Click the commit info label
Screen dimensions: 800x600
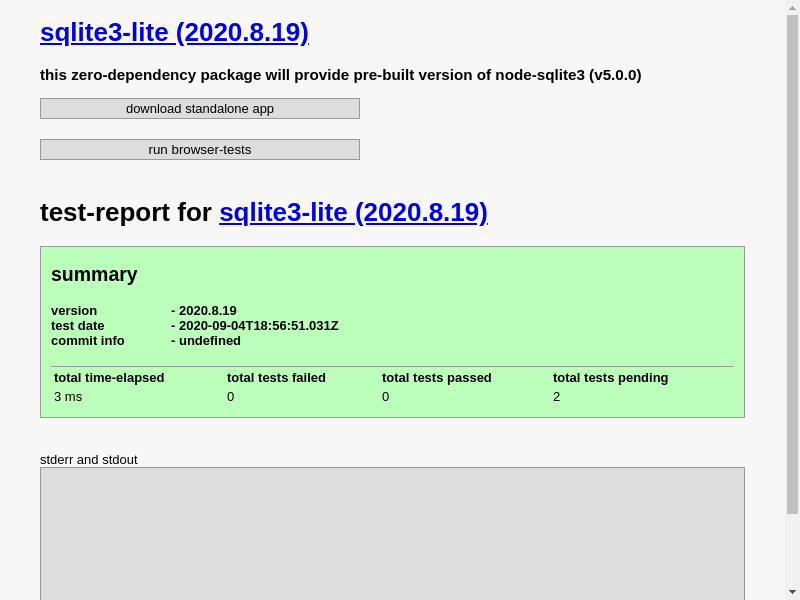tap(88, 341)
